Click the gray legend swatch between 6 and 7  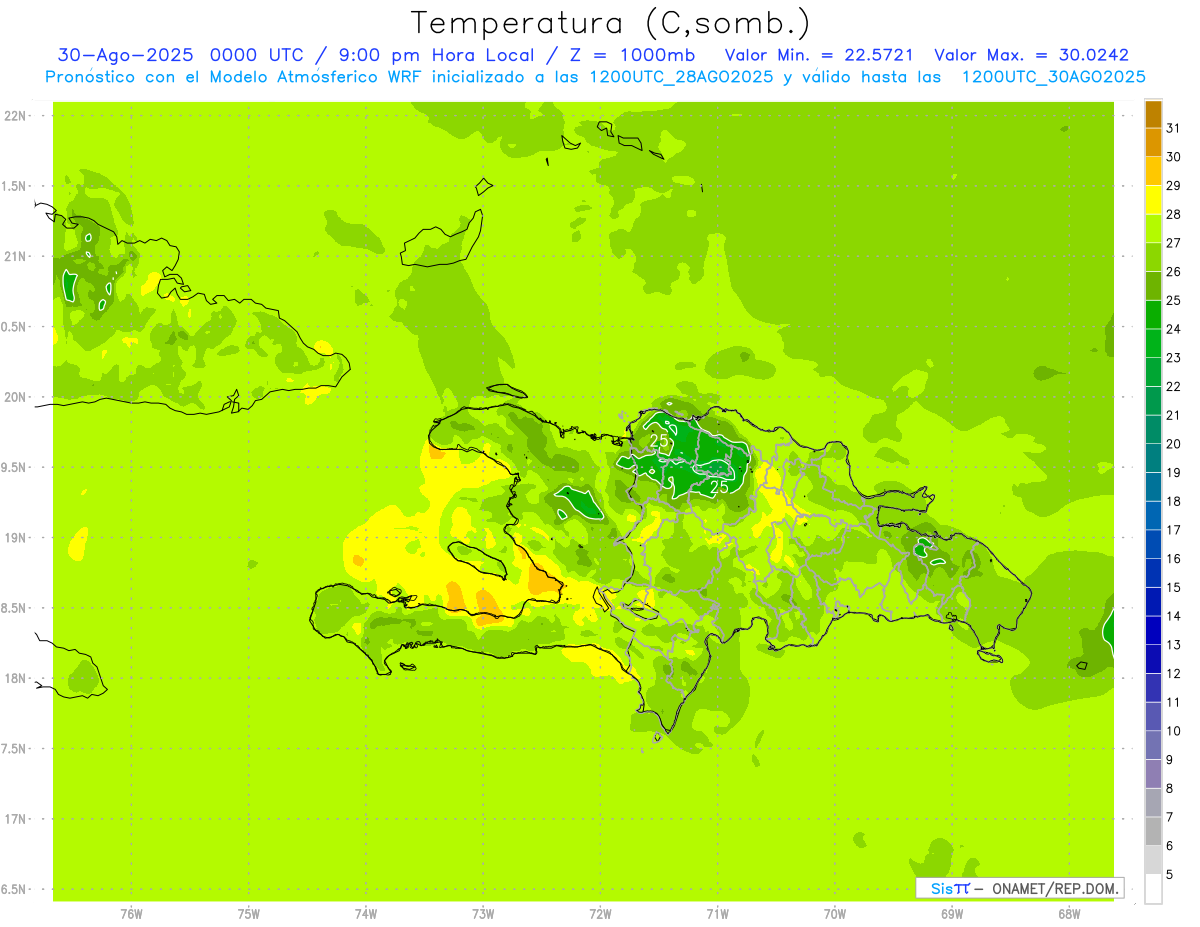[x=1153, y=831]
